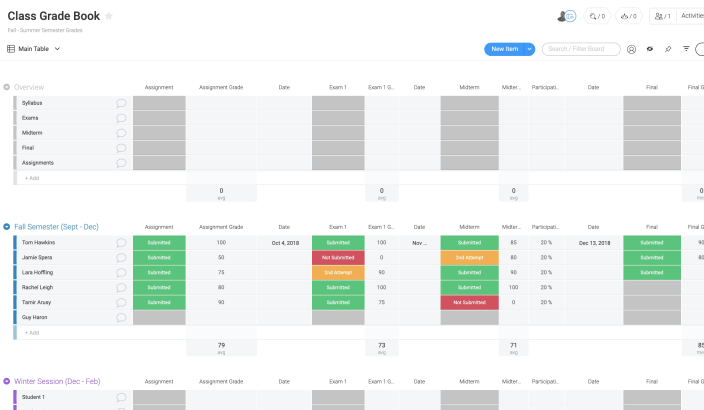
Task: Change Jamie Spera's Not Submitted Exam 1 status
Action: (x=338, y=258)
